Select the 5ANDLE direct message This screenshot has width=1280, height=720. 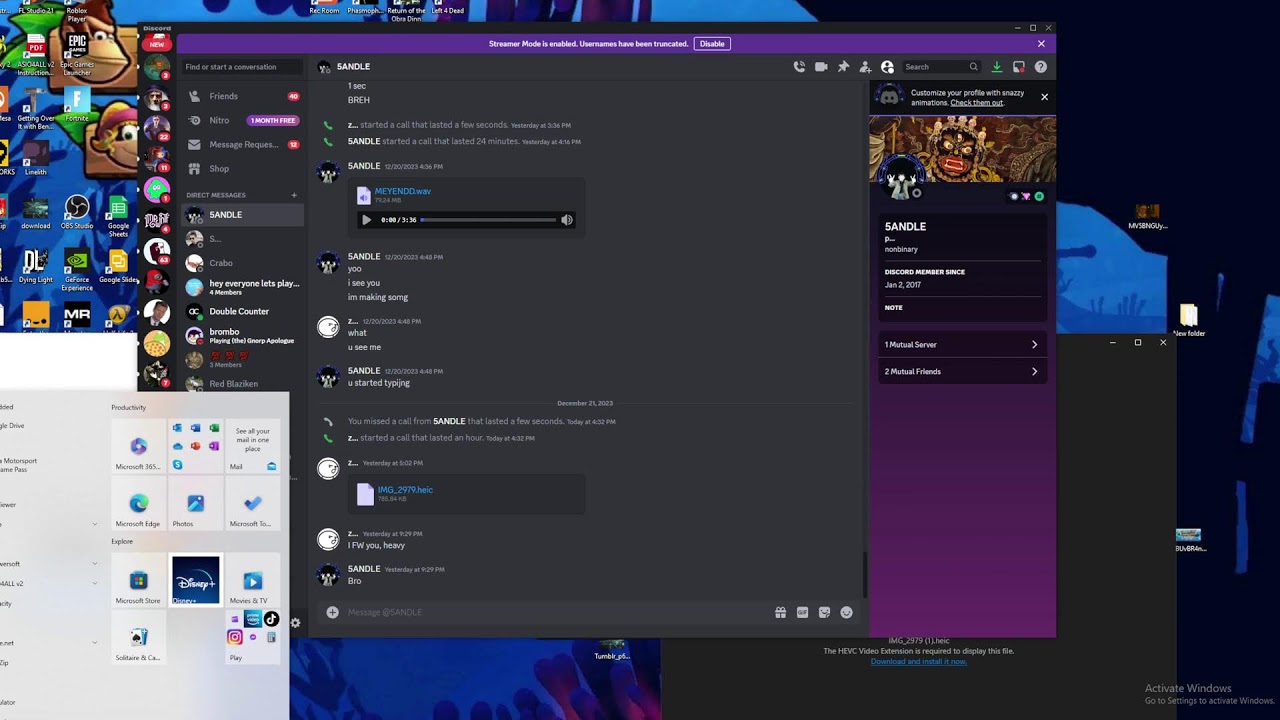(x=242, y=215)
